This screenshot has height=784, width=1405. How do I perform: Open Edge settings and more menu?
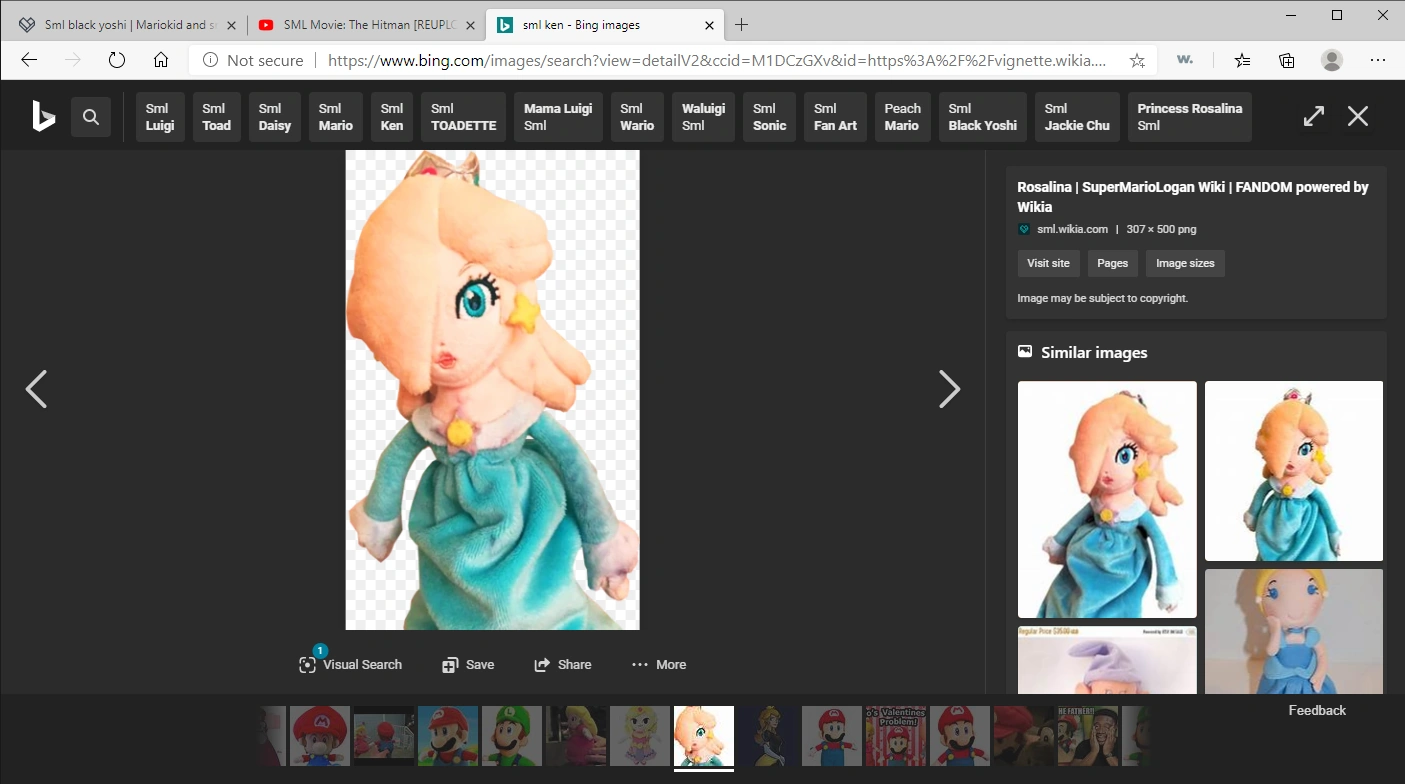point(1378,60)
